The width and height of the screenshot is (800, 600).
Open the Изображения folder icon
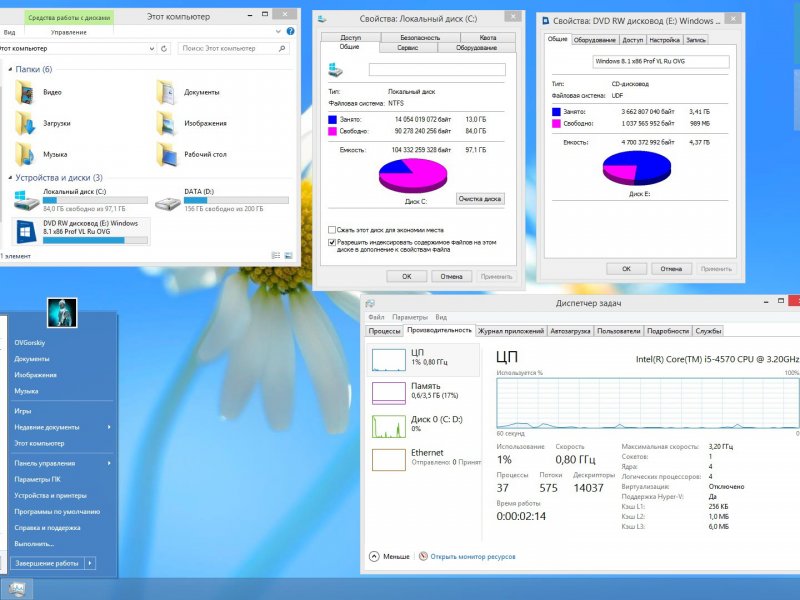point(166,123)
